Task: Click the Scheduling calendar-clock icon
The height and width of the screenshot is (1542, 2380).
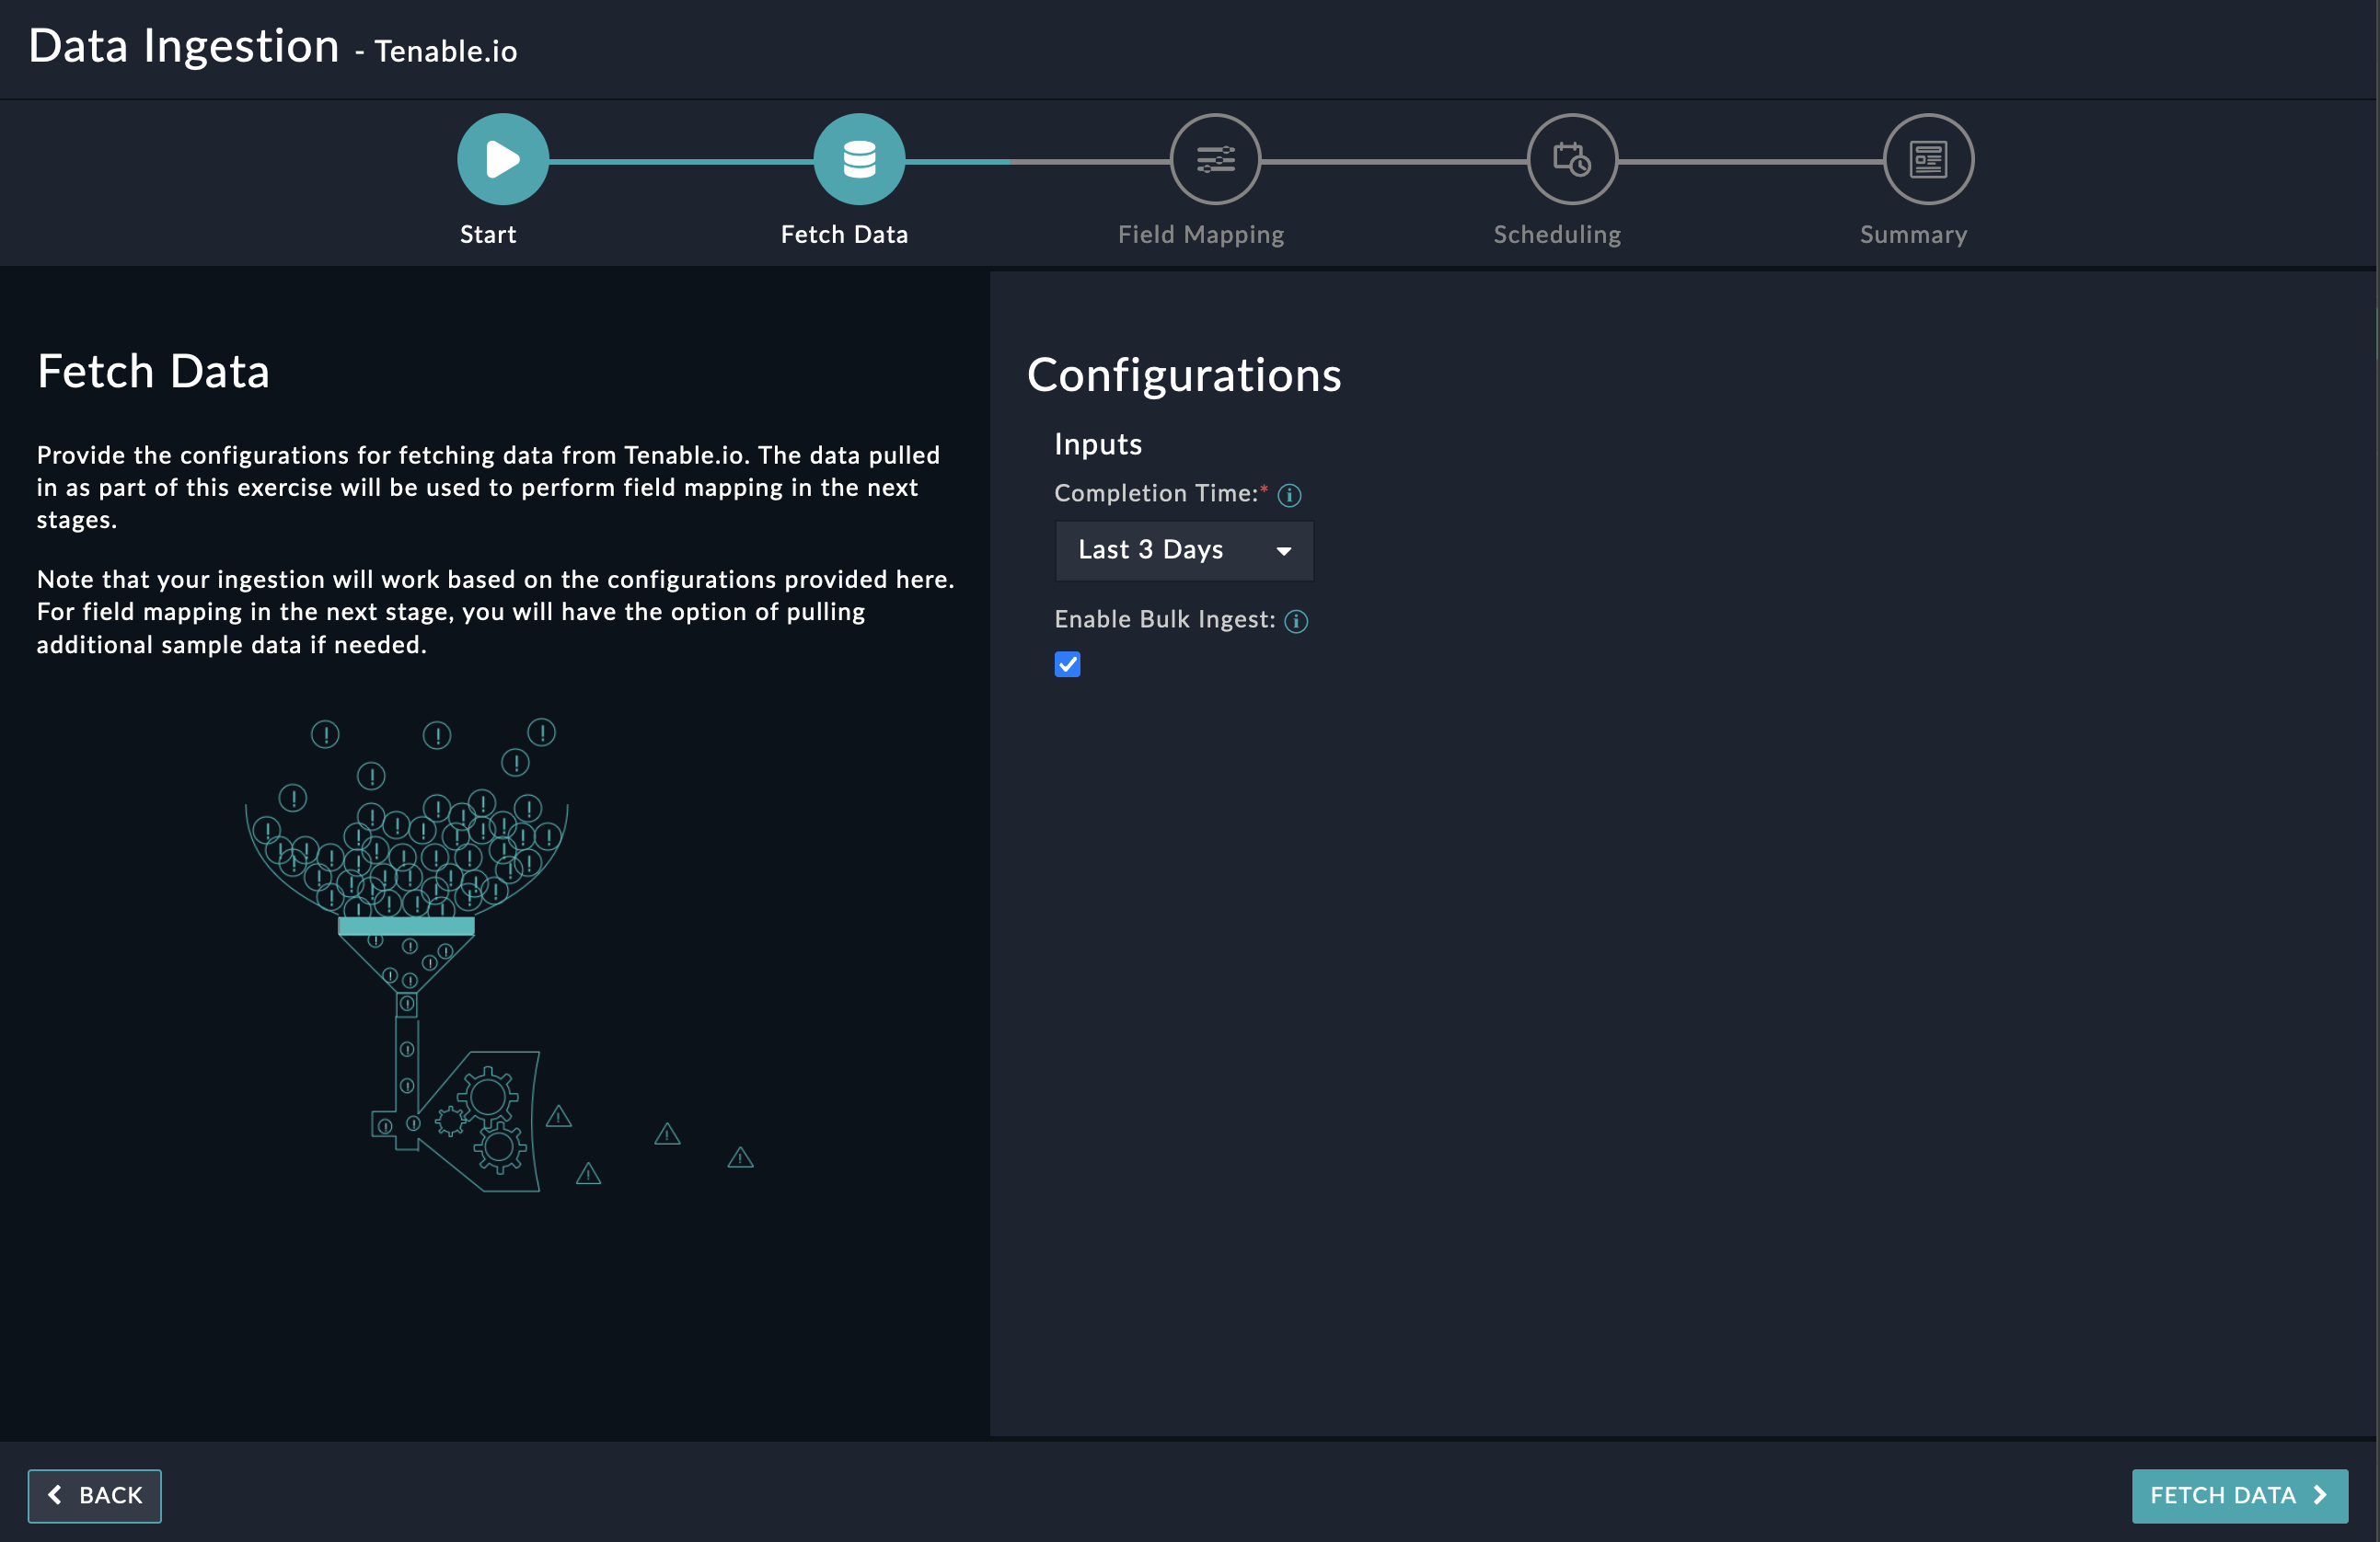Action: point(1571,159)
